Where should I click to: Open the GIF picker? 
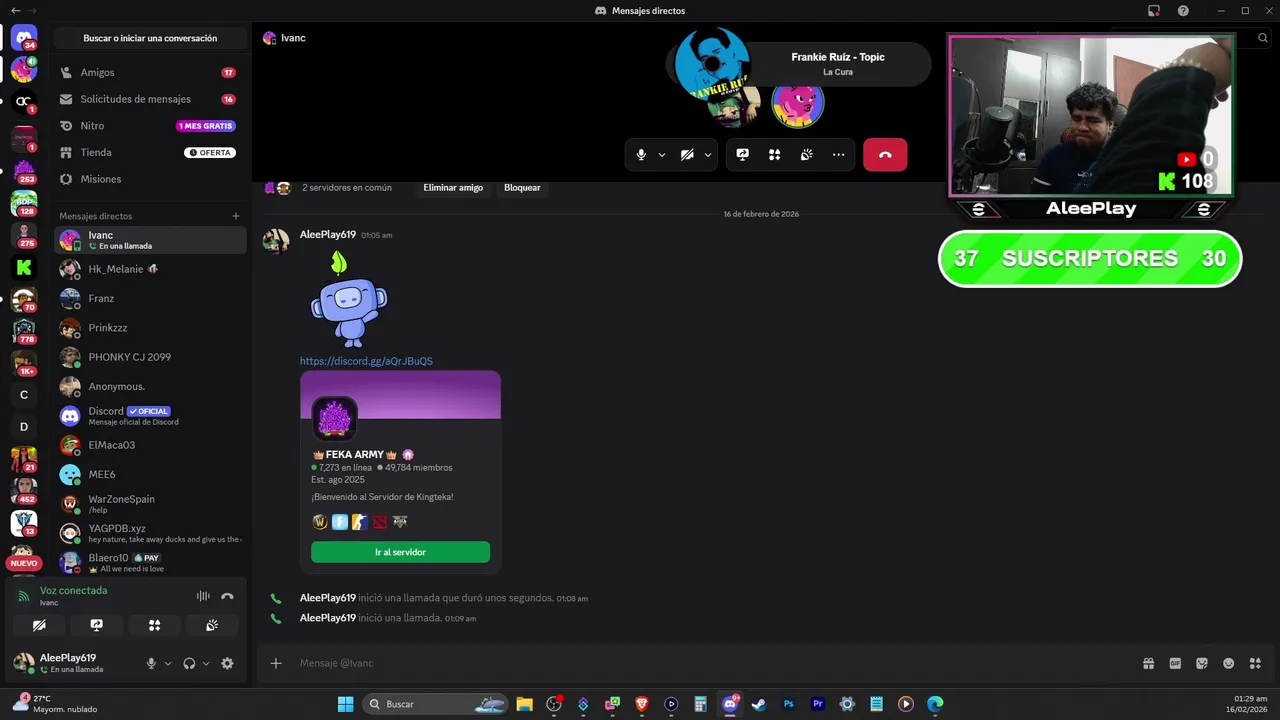(1175, 663)
